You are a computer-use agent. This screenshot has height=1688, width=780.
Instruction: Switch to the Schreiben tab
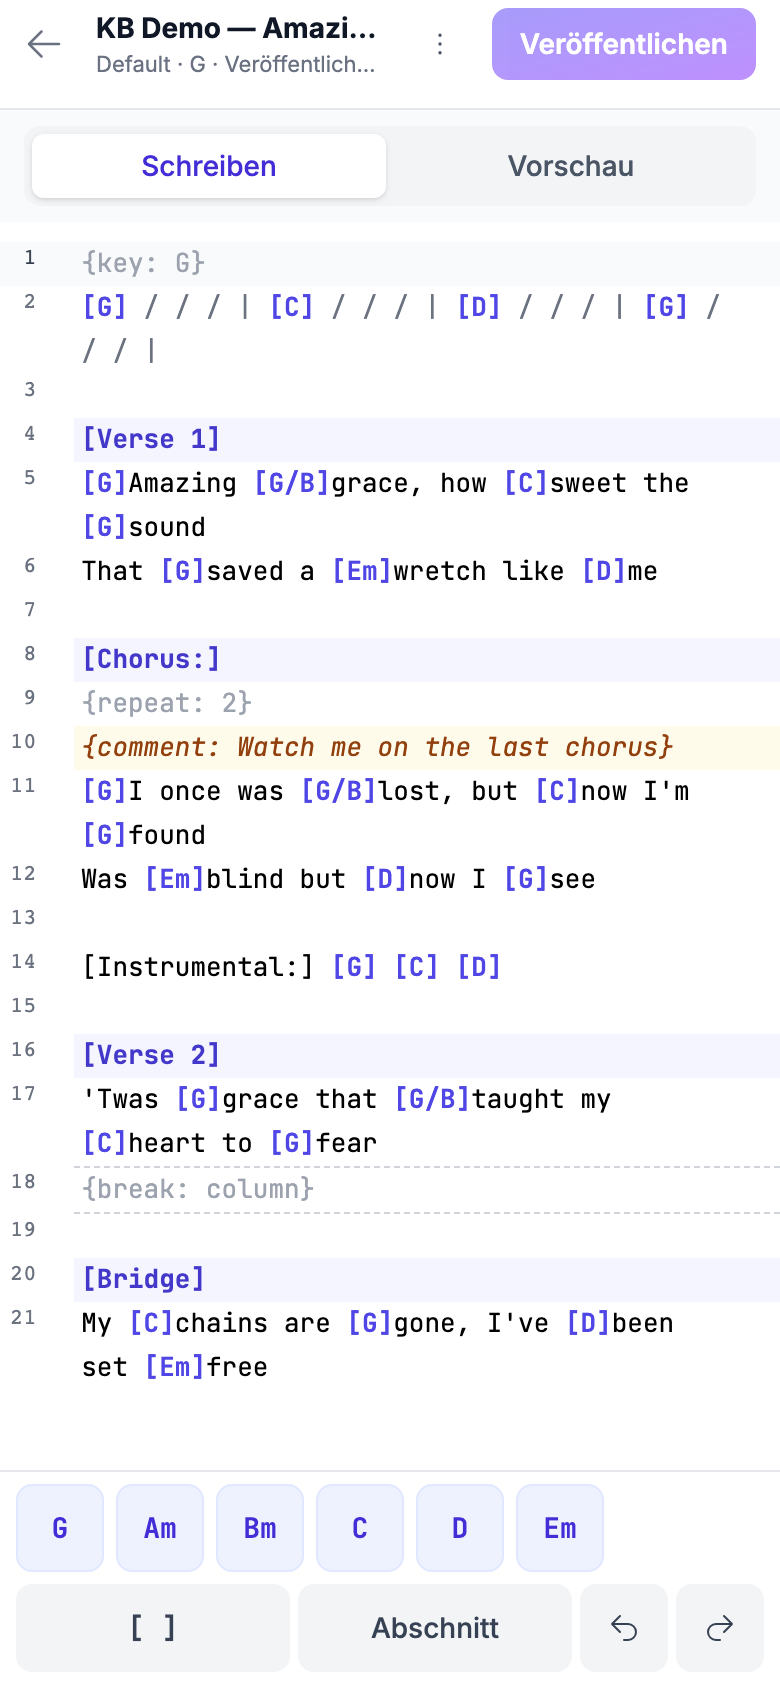209,166
